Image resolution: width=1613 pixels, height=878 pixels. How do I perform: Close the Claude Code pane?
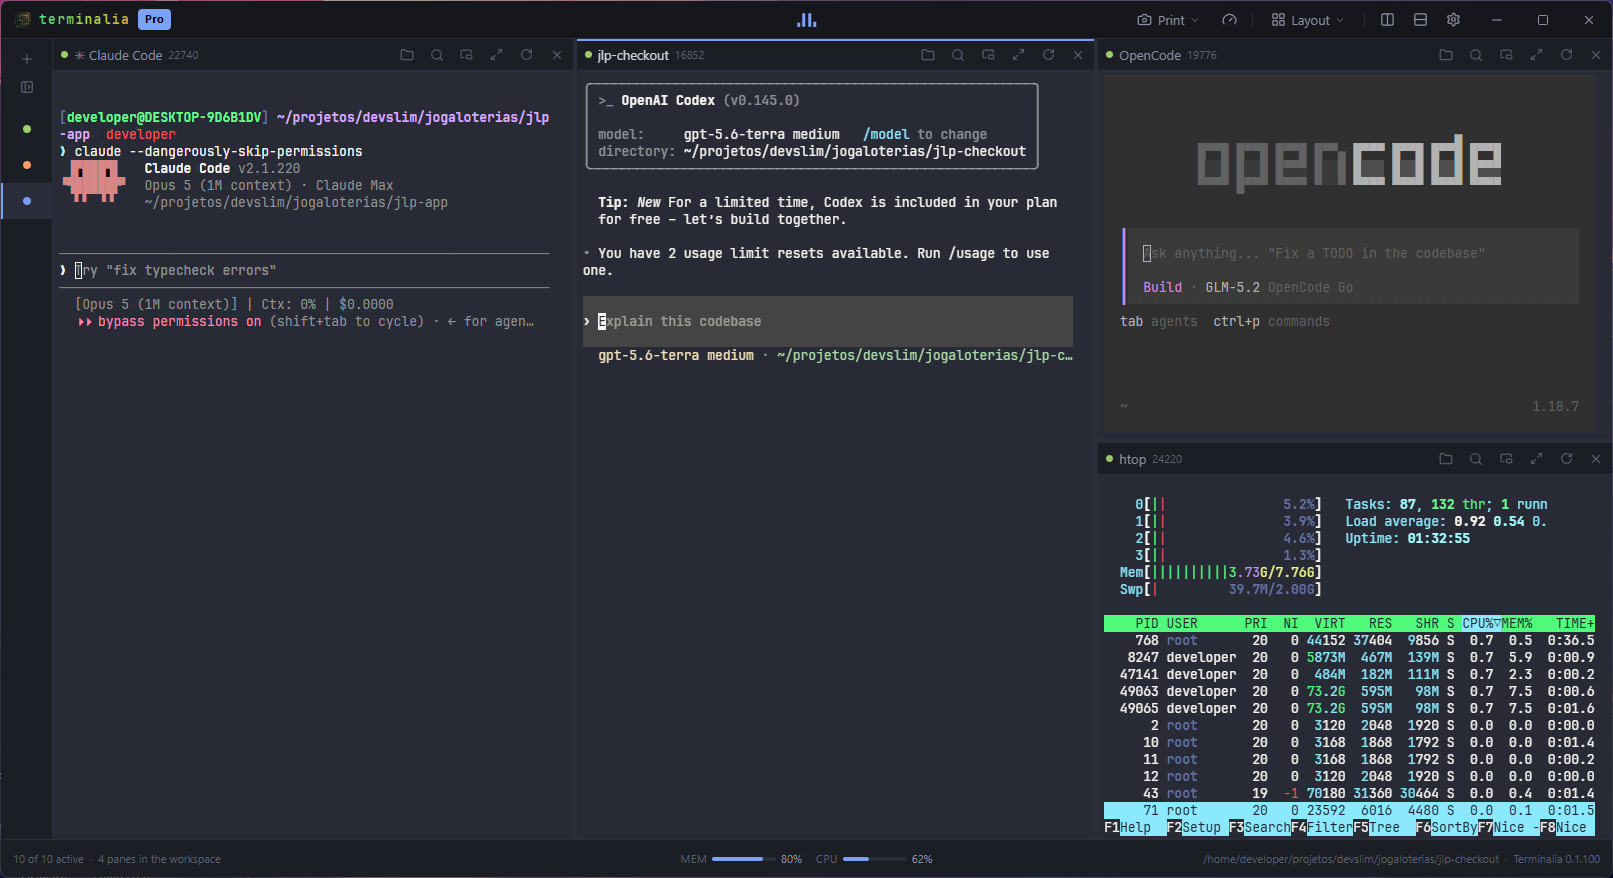point(557,55)
